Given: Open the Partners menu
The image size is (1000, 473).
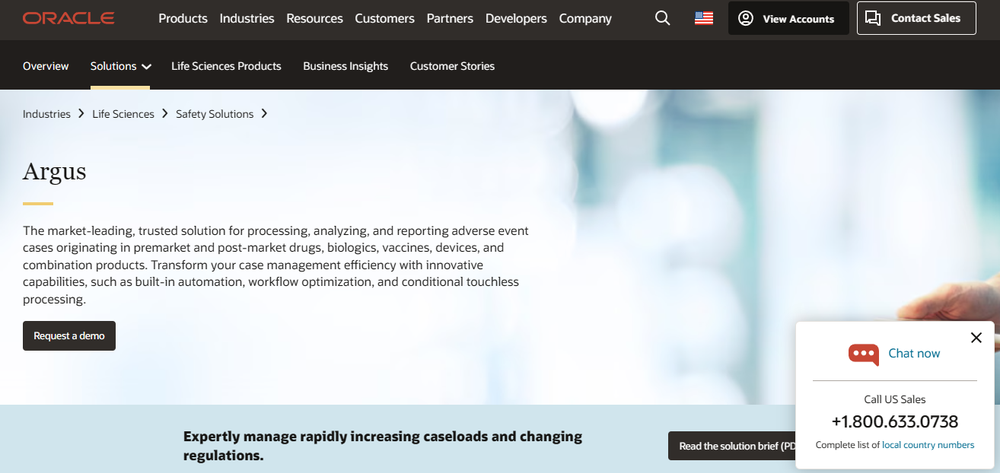Looking at the screenshot, I should pos(450,18).
